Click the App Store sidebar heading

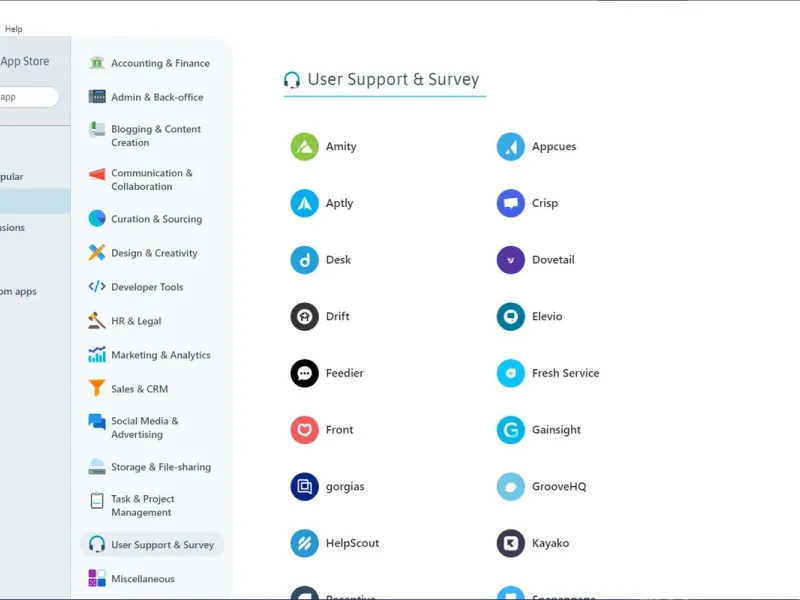pos(25,61)
